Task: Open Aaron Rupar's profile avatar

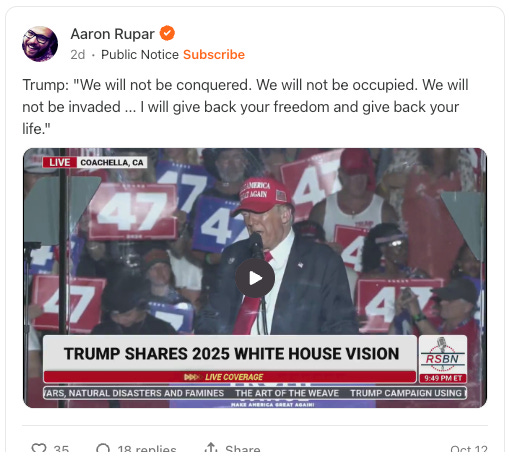Action: [40, 44]
